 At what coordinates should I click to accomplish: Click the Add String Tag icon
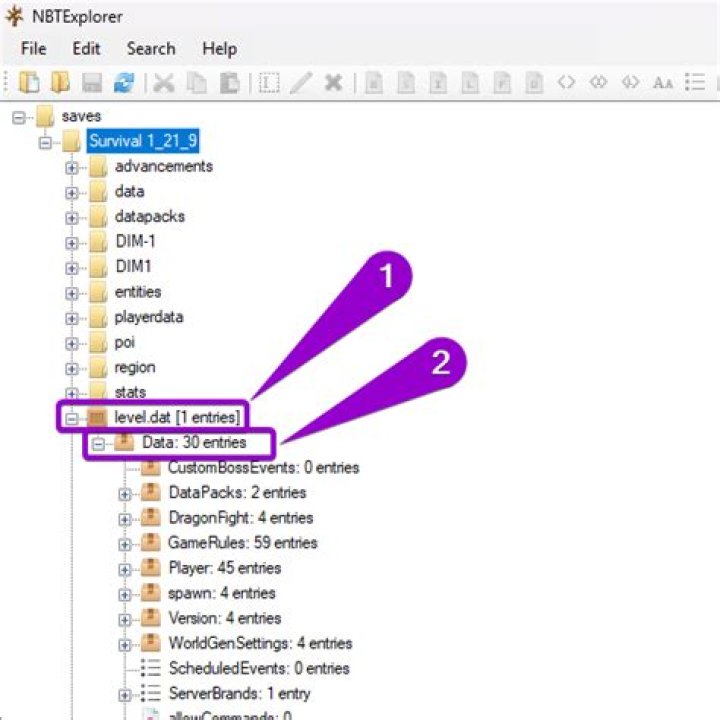(663, 83)
